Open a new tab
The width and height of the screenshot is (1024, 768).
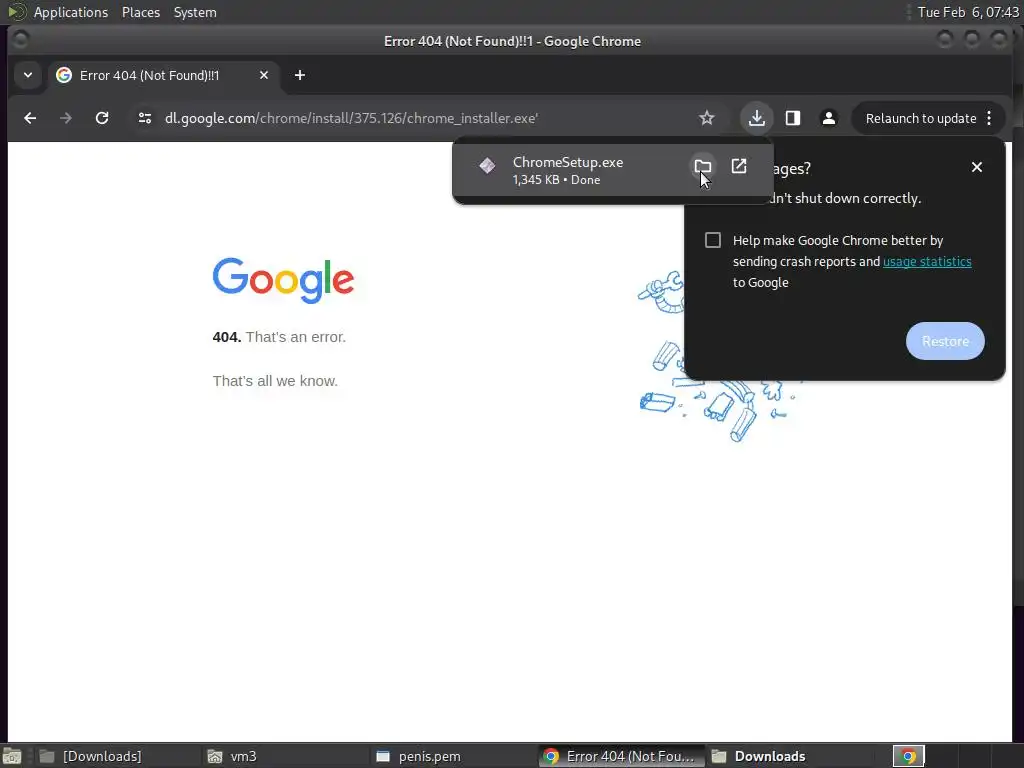click(300, 76)
